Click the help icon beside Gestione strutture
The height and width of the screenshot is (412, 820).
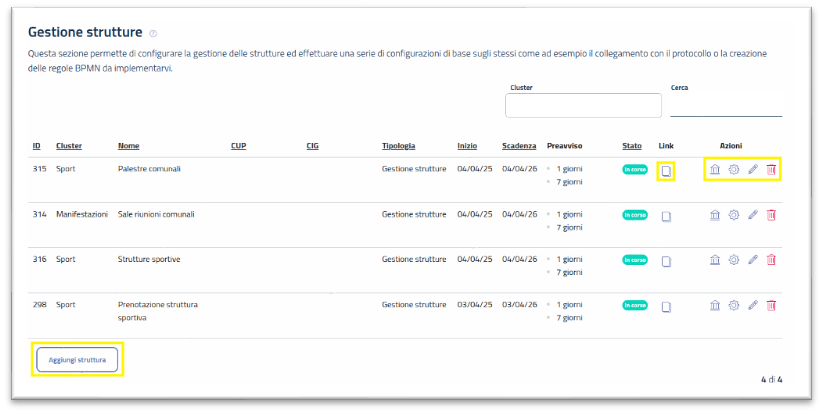point(153,34)
